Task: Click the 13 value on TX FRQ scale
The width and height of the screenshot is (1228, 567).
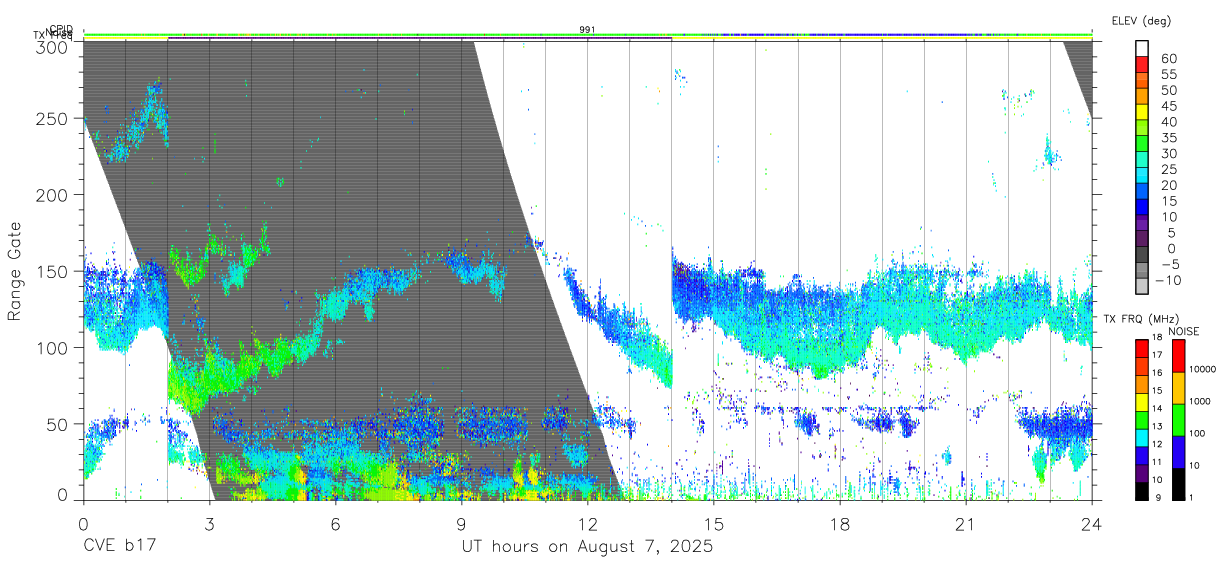Action: pos(1157,426)
